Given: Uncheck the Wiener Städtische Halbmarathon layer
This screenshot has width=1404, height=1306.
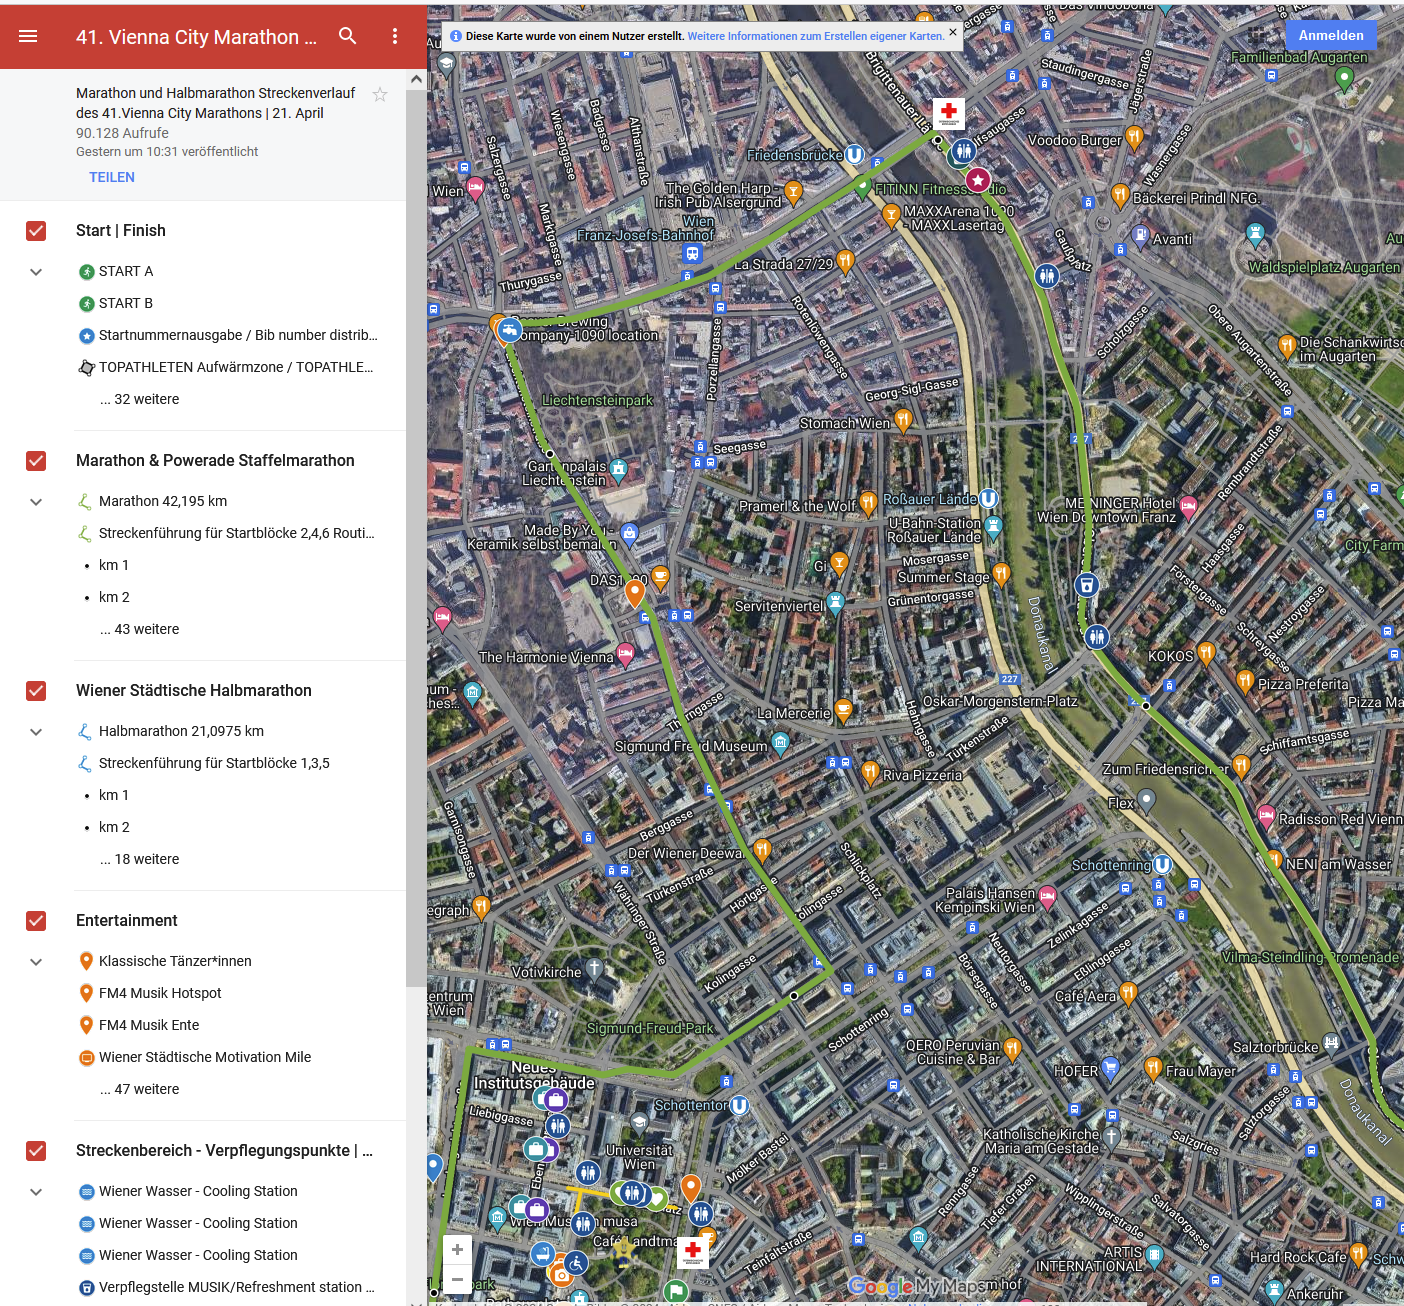Looking at the screenshot, I should point(36,691).
